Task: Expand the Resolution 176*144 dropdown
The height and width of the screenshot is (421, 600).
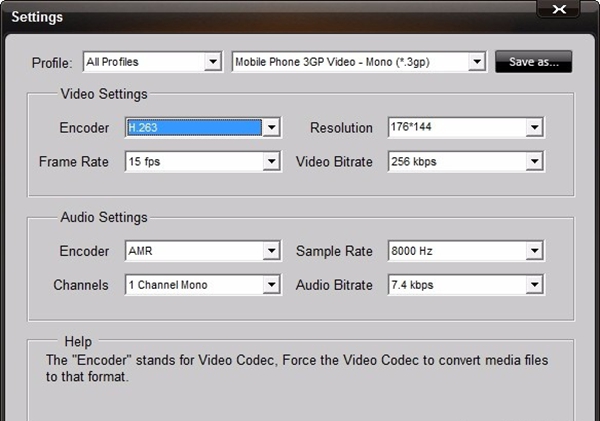Action: point(534,127)
